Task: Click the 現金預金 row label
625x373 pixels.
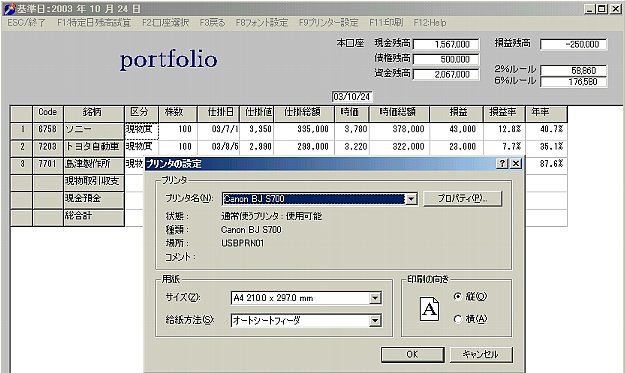Action: coord(94,200)
